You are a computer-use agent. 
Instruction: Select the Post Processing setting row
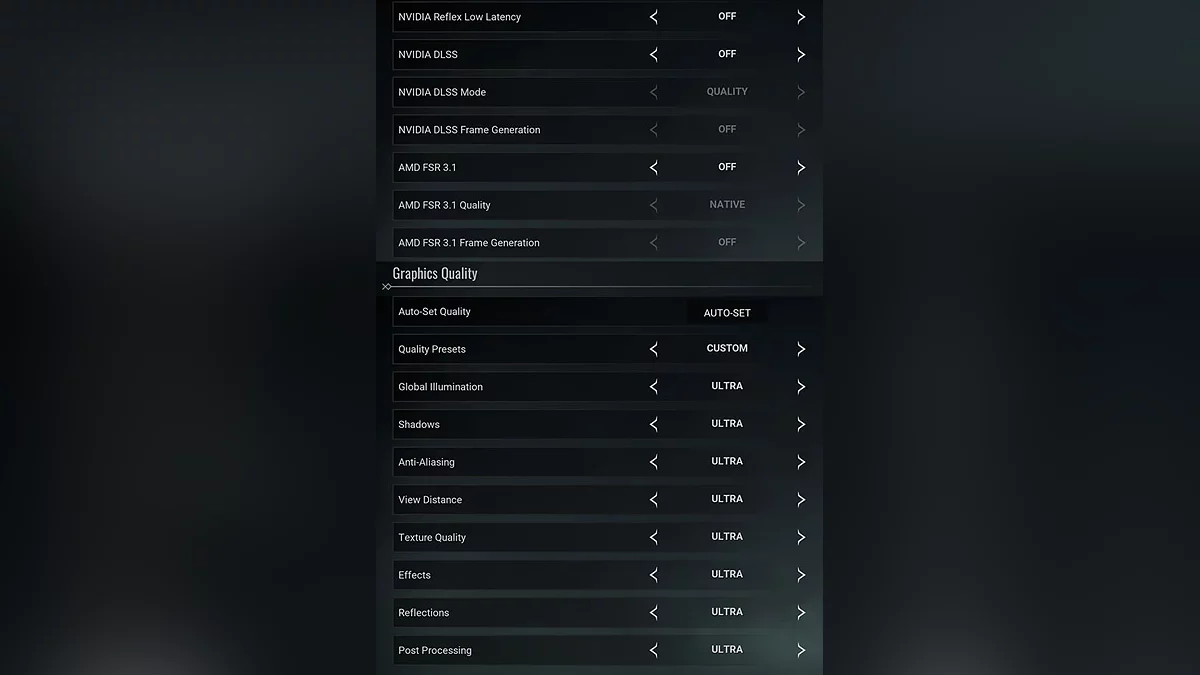pyautogui.click(x=435, y=651)
